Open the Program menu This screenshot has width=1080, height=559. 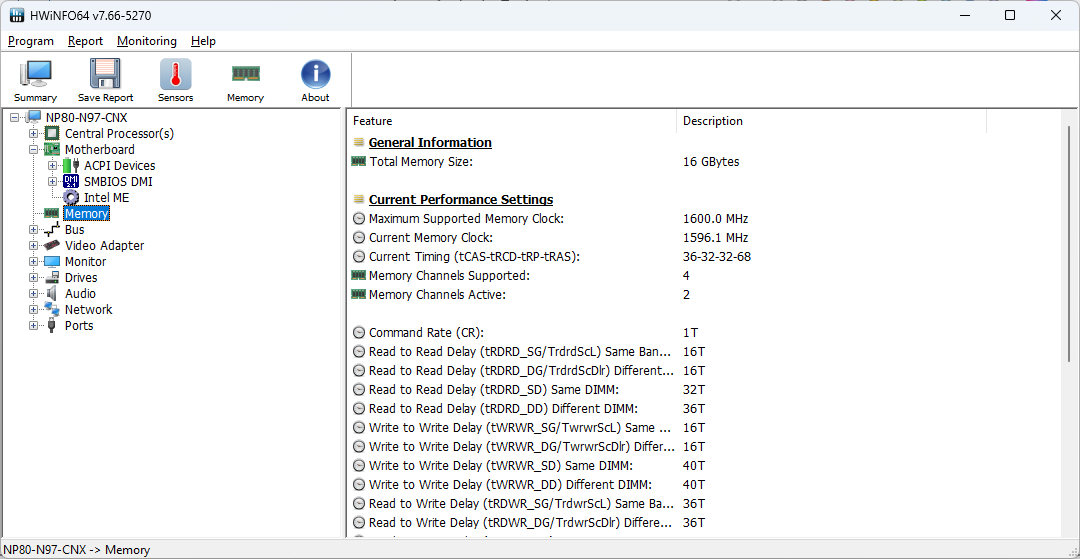[31, 41]
